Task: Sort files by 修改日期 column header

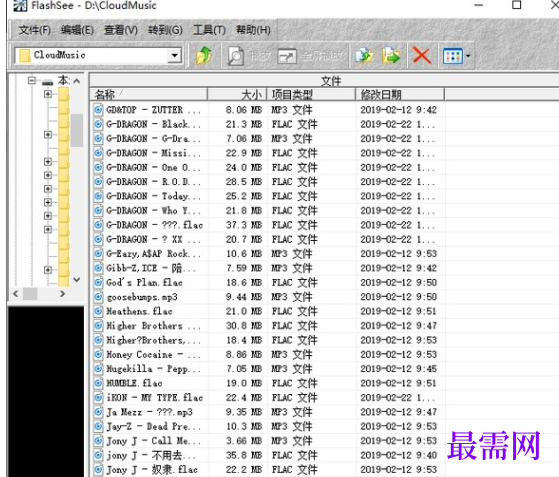Action: pos(400,94)
